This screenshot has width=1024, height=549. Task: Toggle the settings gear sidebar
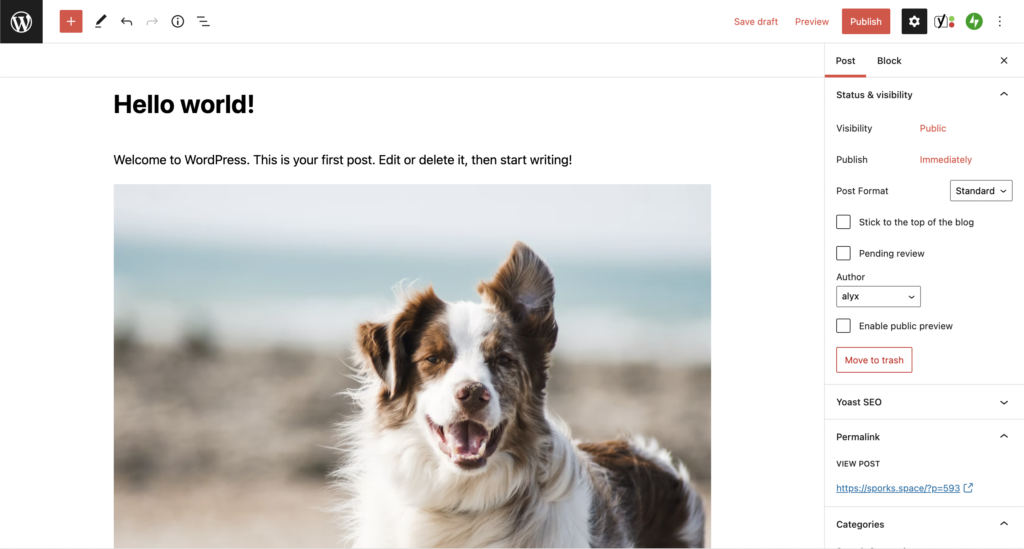point(914,22)
